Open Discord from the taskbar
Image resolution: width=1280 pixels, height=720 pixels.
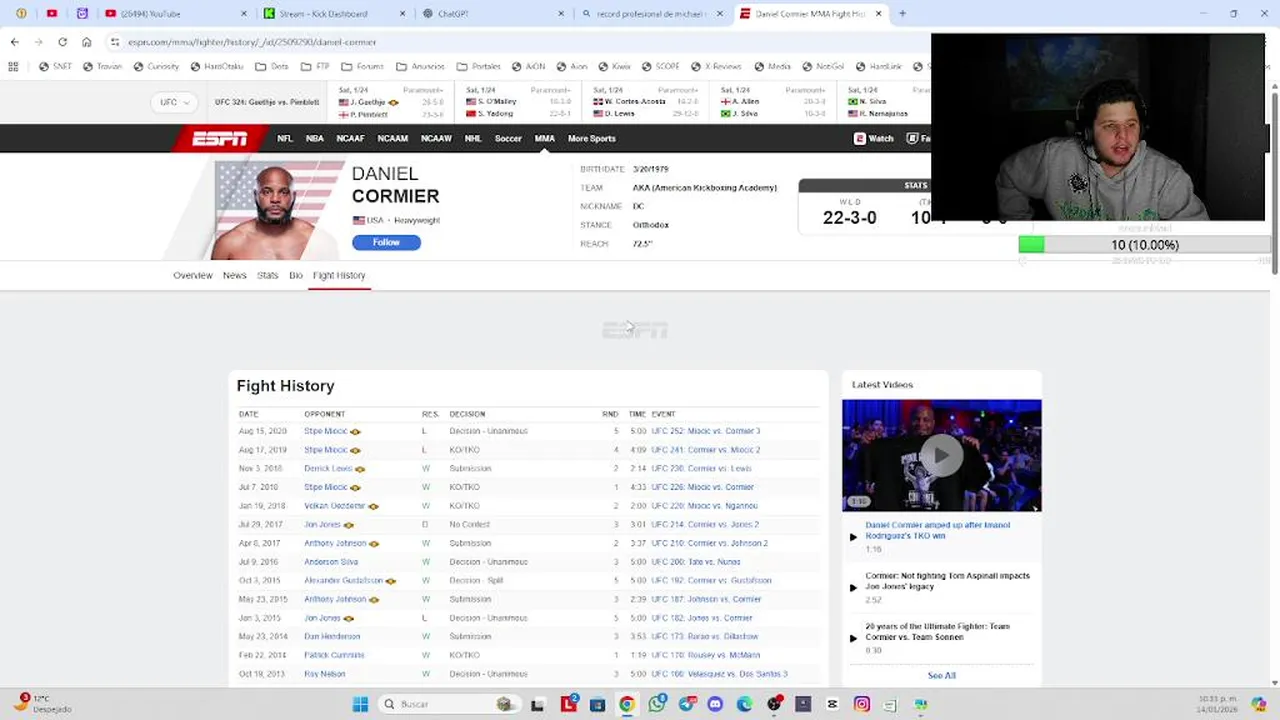pos(715,704)
